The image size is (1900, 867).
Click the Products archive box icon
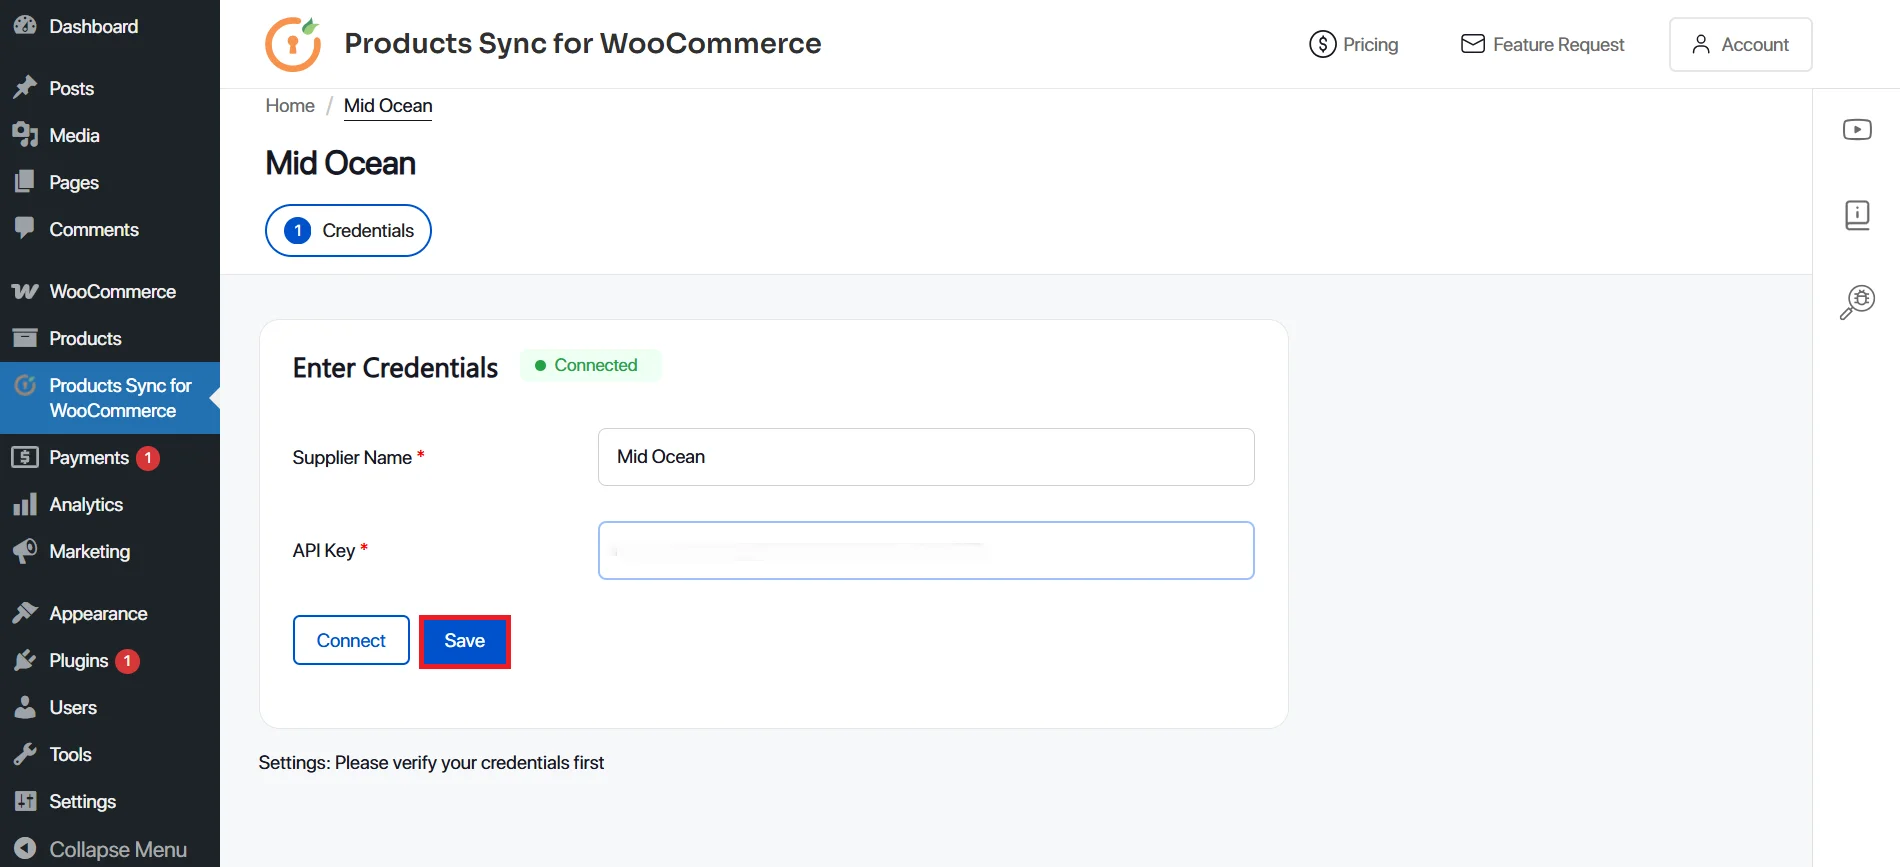(x=25, y=338)
